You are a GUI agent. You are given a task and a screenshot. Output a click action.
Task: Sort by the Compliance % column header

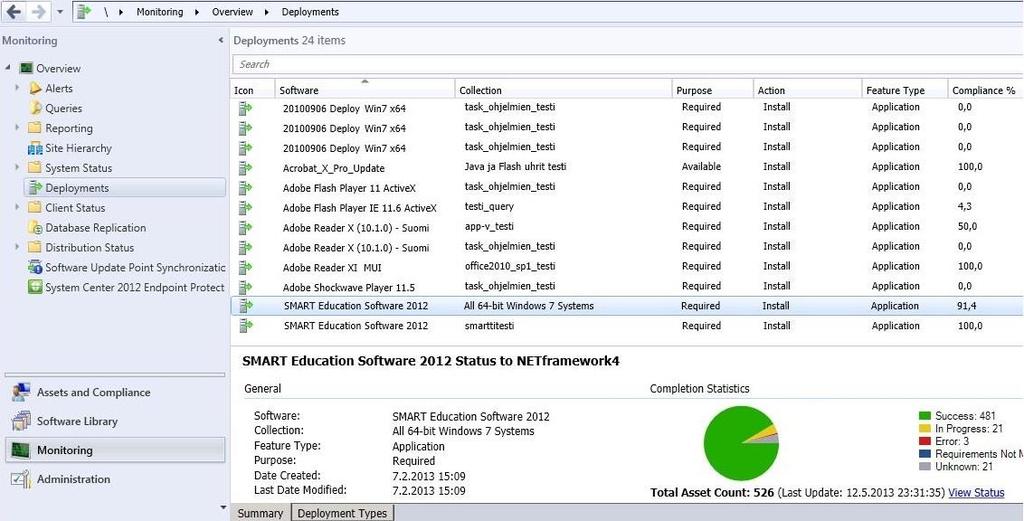[985, 90]
